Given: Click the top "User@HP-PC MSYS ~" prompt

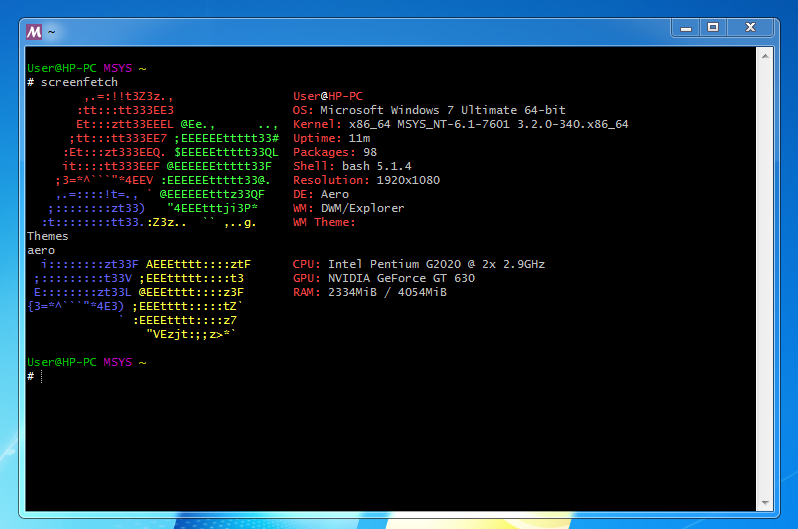Looking at the screenshot, I should coord(87,68).
